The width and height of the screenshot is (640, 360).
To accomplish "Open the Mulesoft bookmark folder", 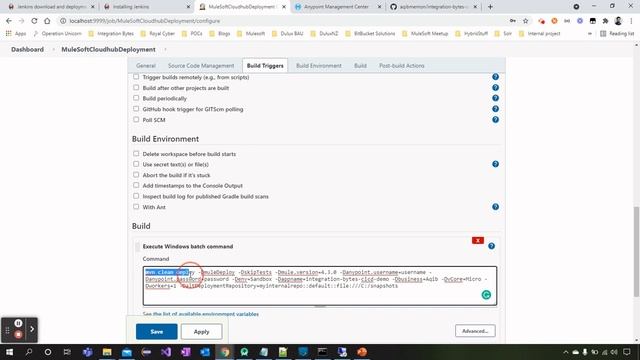I will (x=251, y=33).
